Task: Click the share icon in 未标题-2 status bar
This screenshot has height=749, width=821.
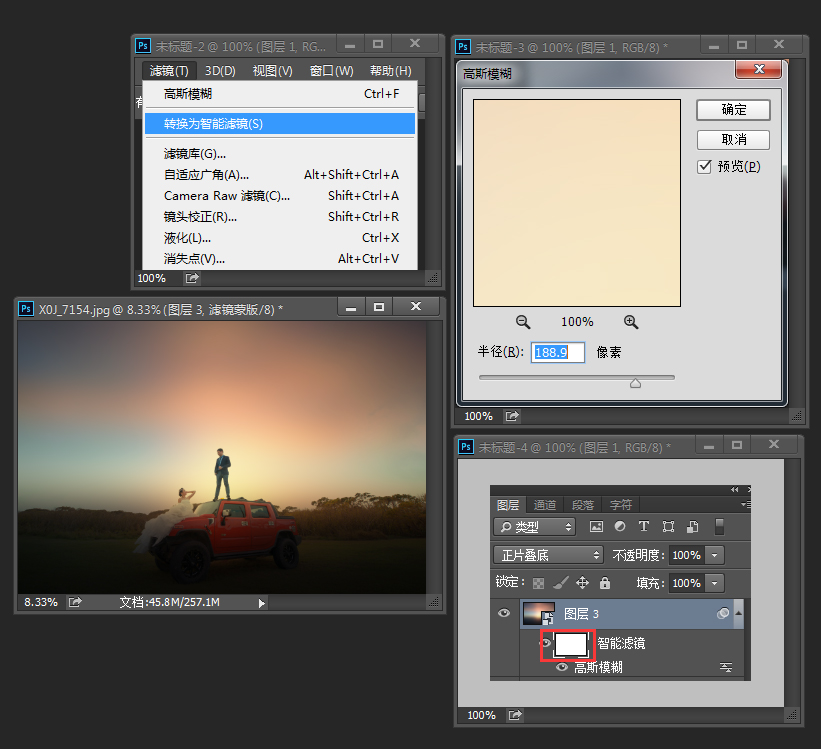Action: [x=192, y=278]
